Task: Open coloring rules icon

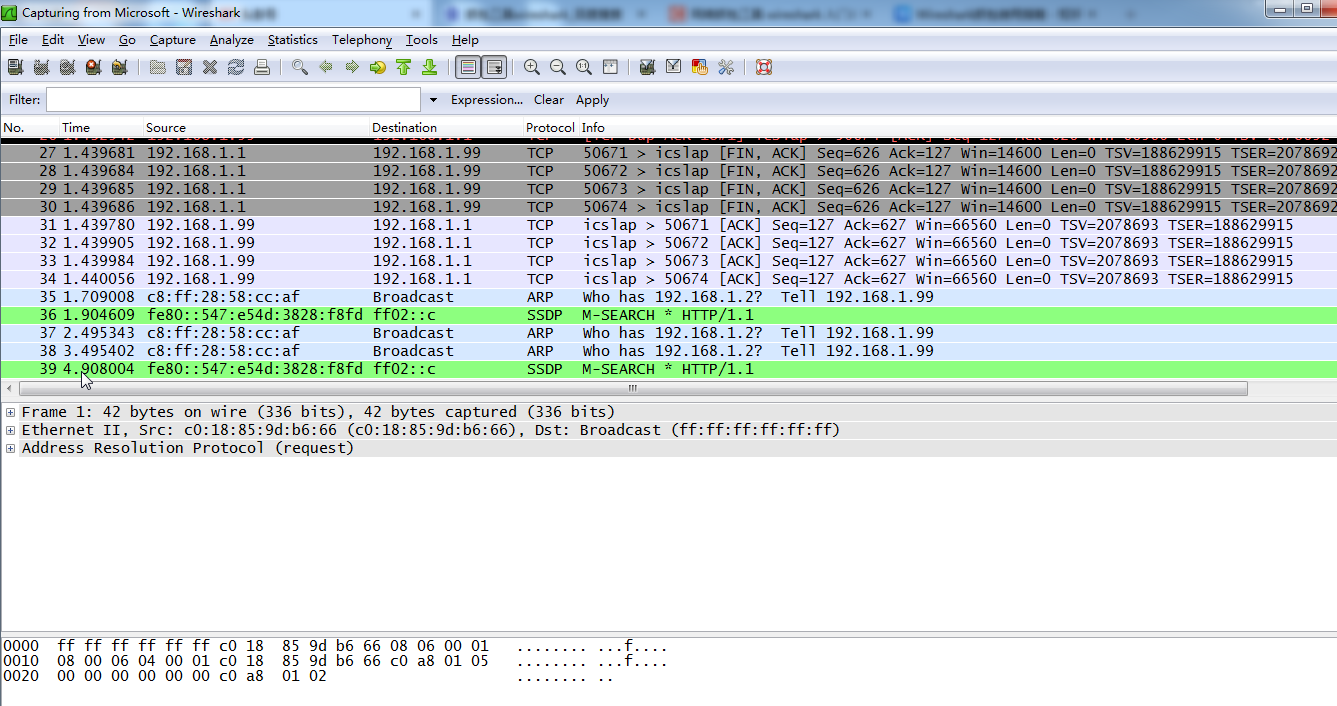Action: 700,67
